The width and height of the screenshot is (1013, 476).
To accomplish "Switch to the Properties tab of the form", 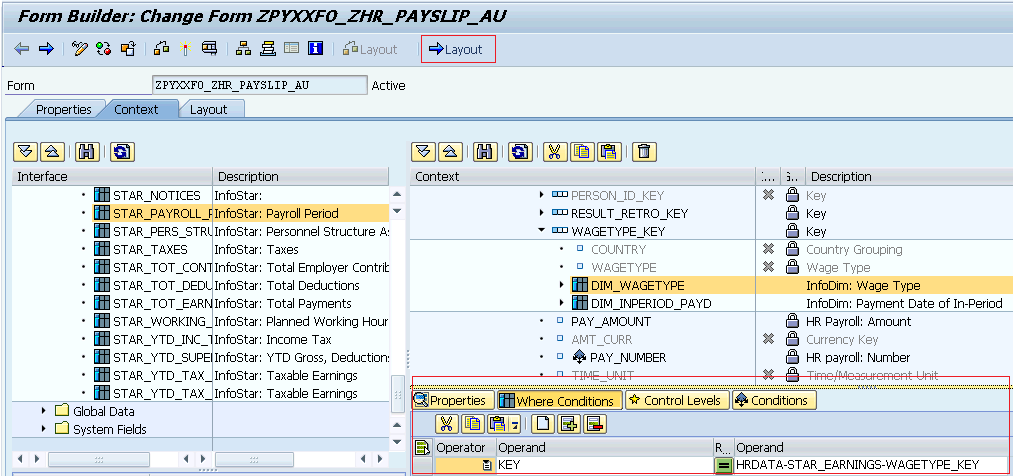I will click(63, 109).
